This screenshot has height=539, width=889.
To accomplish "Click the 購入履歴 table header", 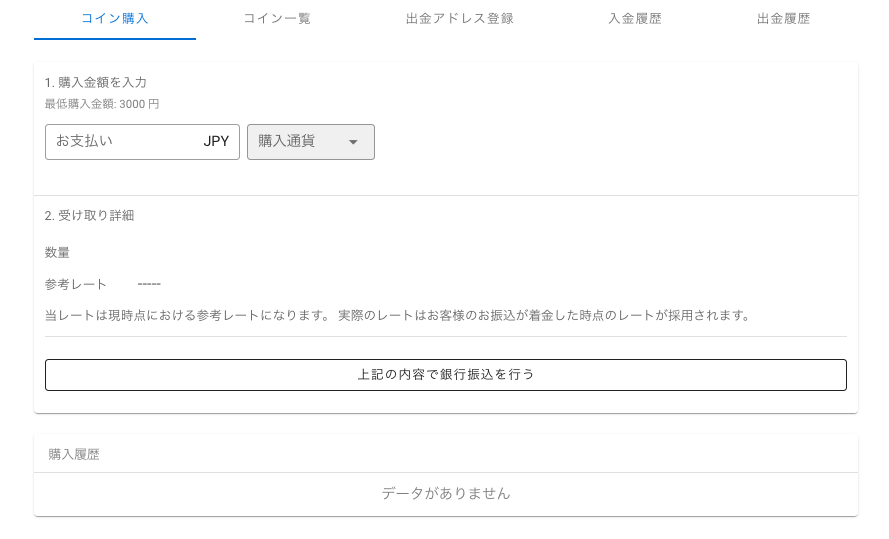I will pos(74,455).
